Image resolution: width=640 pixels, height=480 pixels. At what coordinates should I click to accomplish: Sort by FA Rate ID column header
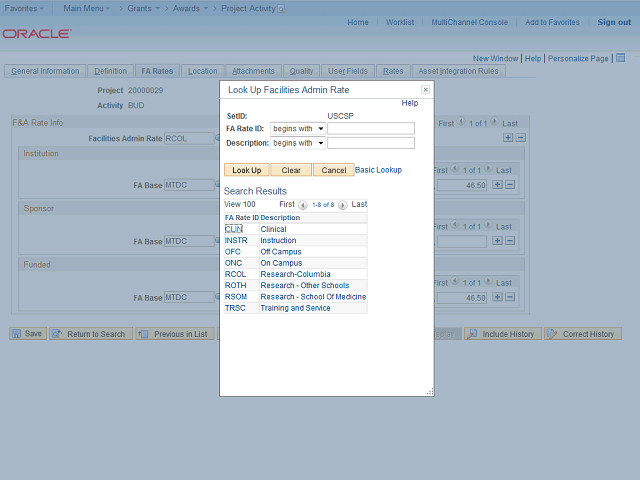click(x=242, y=218)
